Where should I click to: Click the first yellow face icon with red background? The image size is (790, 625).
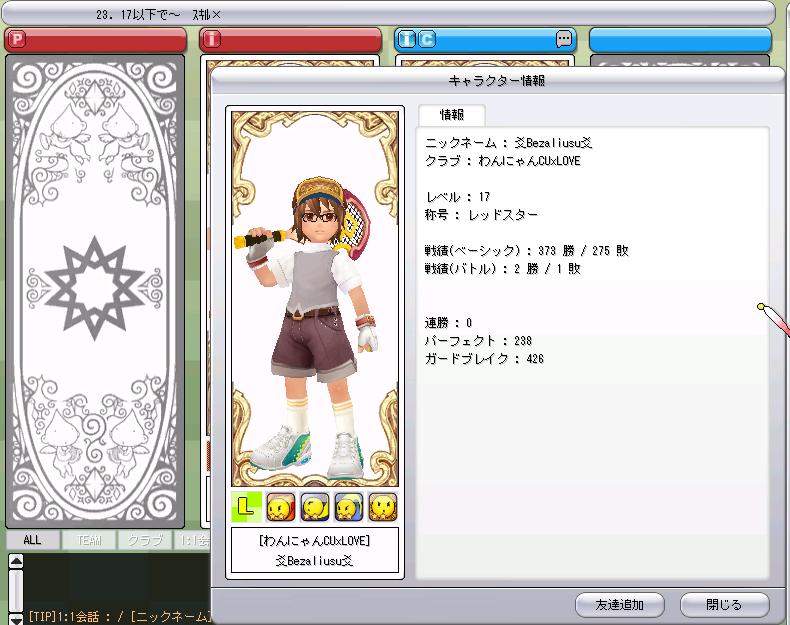(281, 507)
